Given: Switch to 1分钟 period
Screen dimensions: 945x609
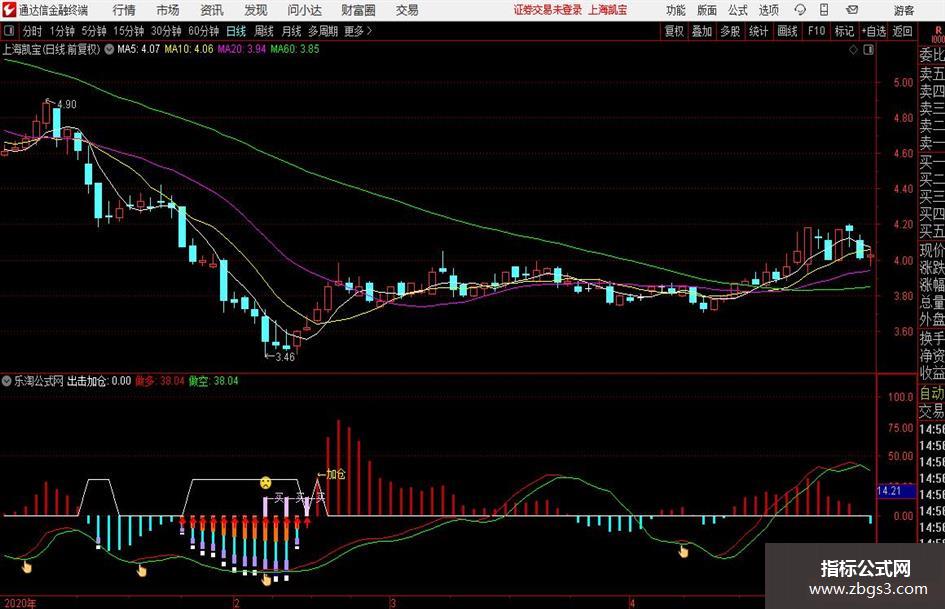Looking at the screenshot, I should [62, 31].
